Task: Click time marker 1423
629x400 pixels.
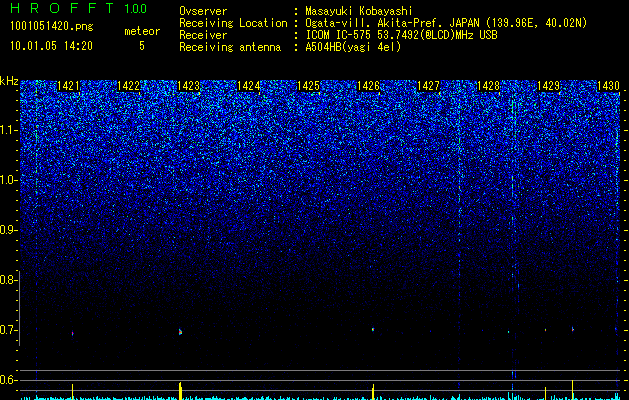Action: pos(189,86)
